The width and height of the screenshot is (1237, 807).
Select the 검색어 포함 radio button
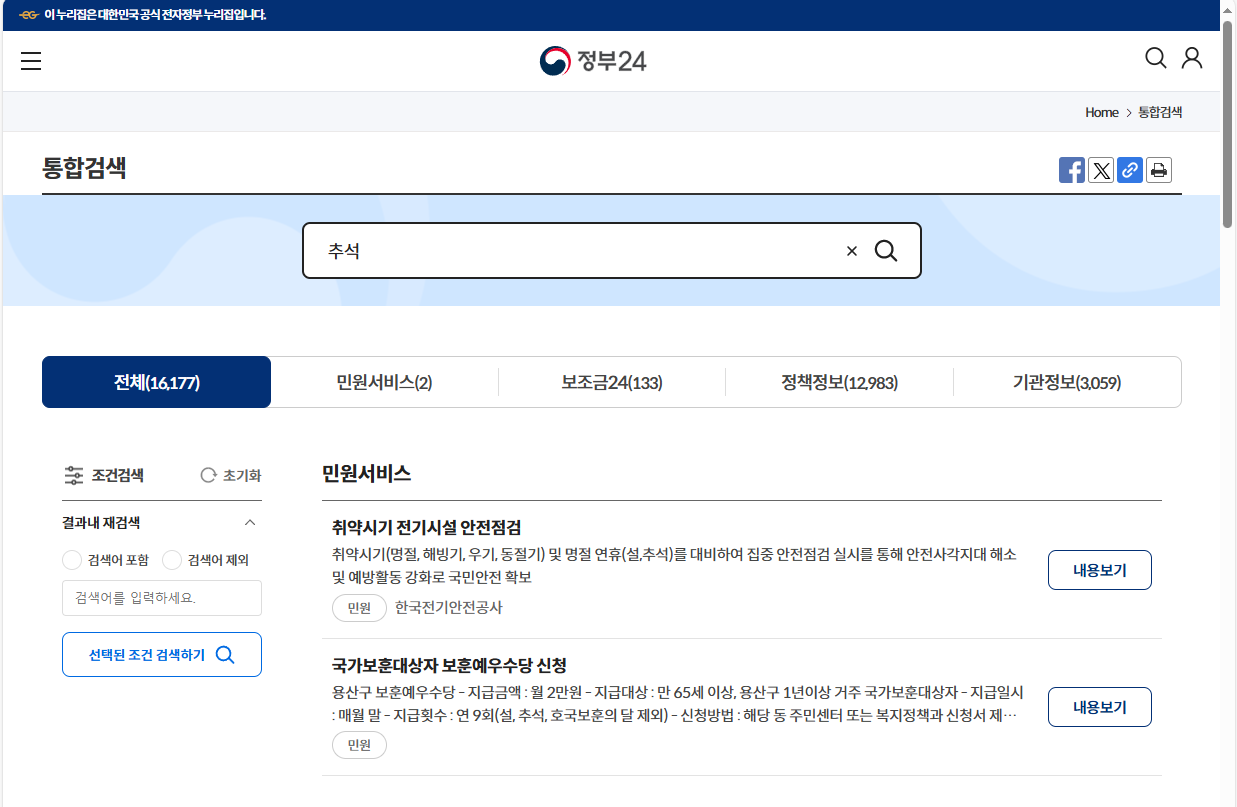71,560
